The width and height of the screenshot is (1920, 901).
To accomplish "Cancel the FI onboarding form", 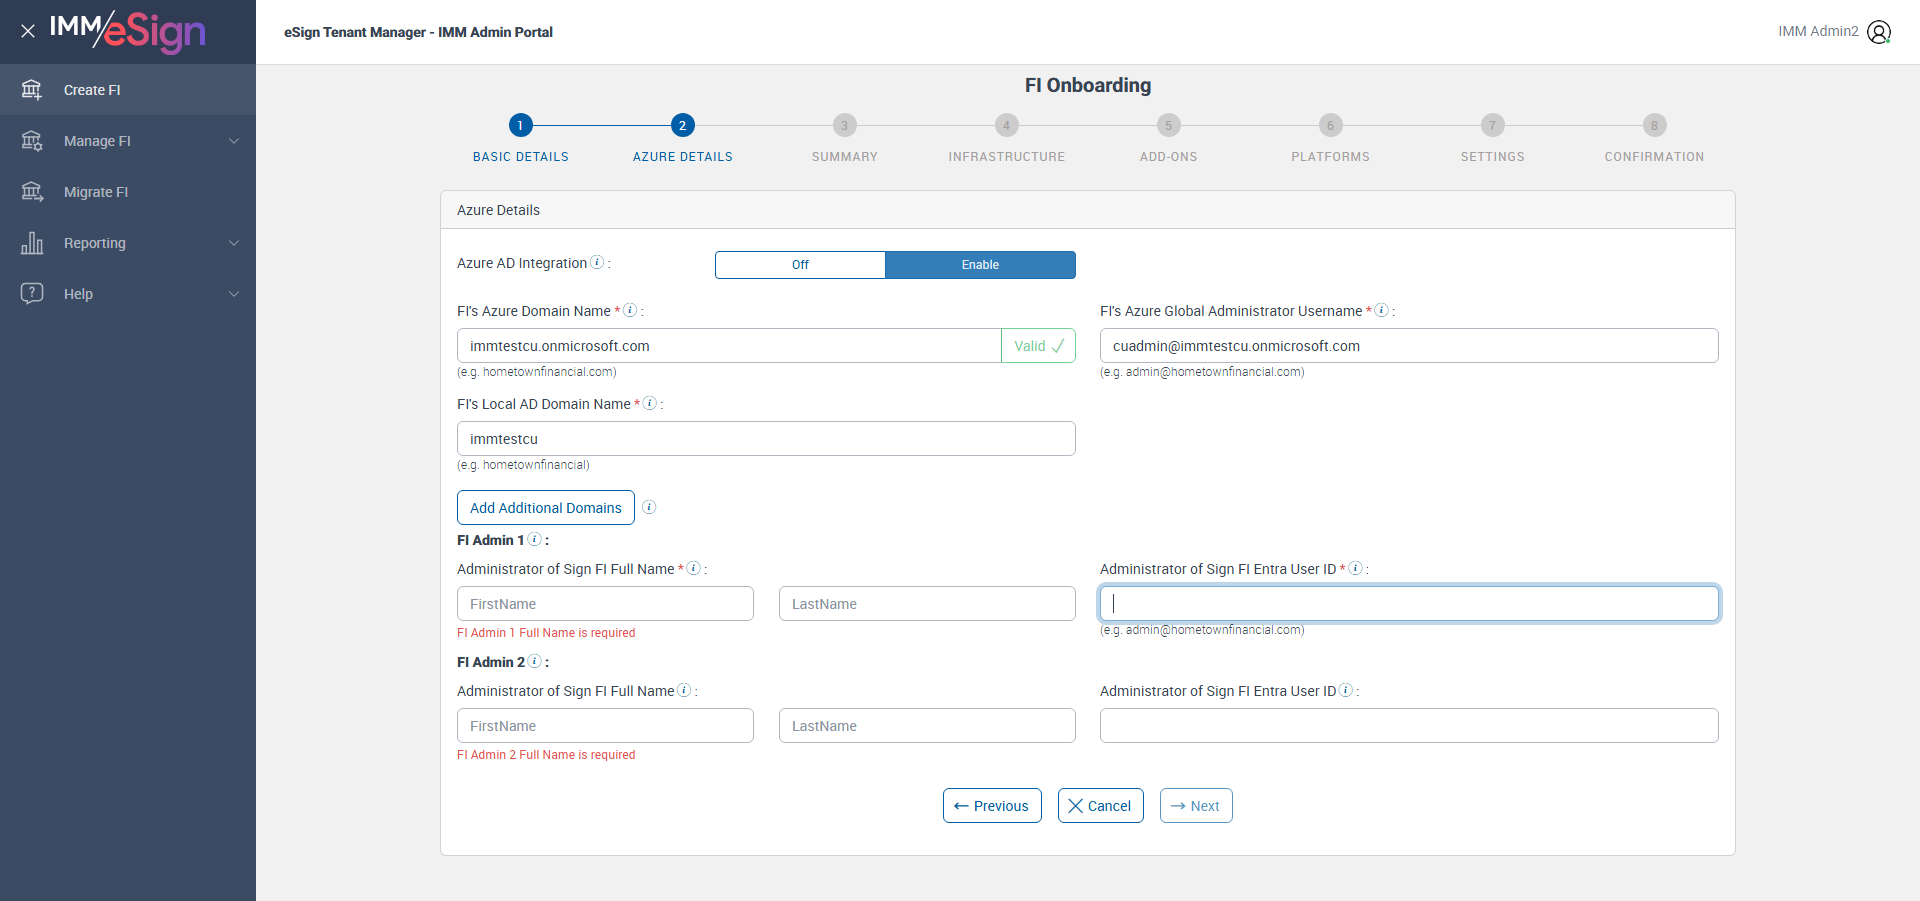I will pos(1100,806).
